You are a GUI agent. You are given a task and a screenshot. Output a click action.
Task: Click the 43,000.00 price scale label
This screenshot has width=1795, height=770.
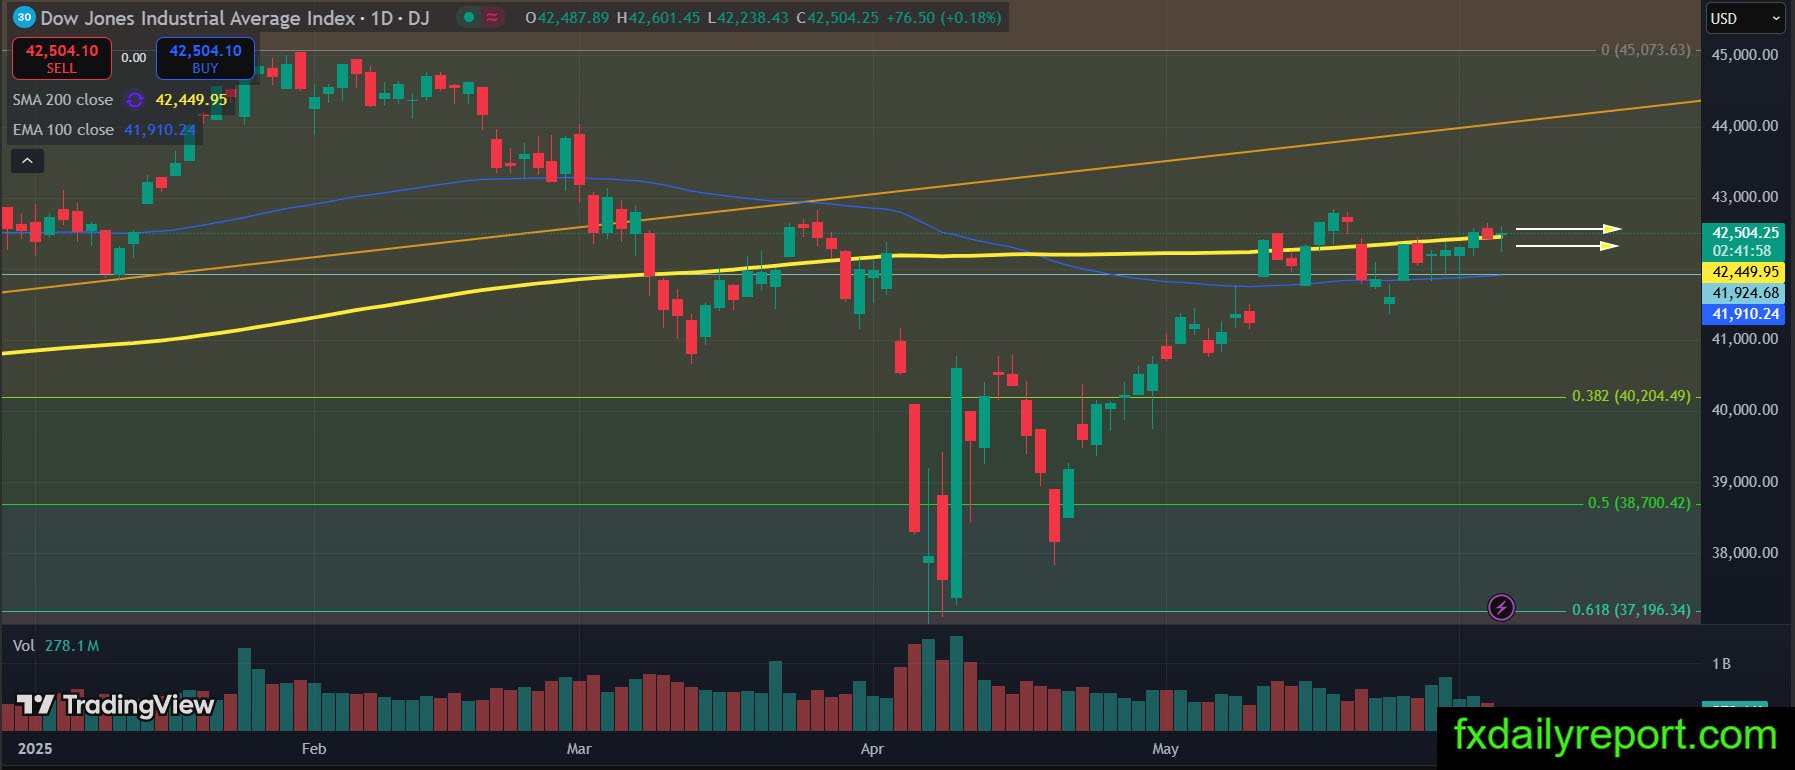pos(1745,197)
